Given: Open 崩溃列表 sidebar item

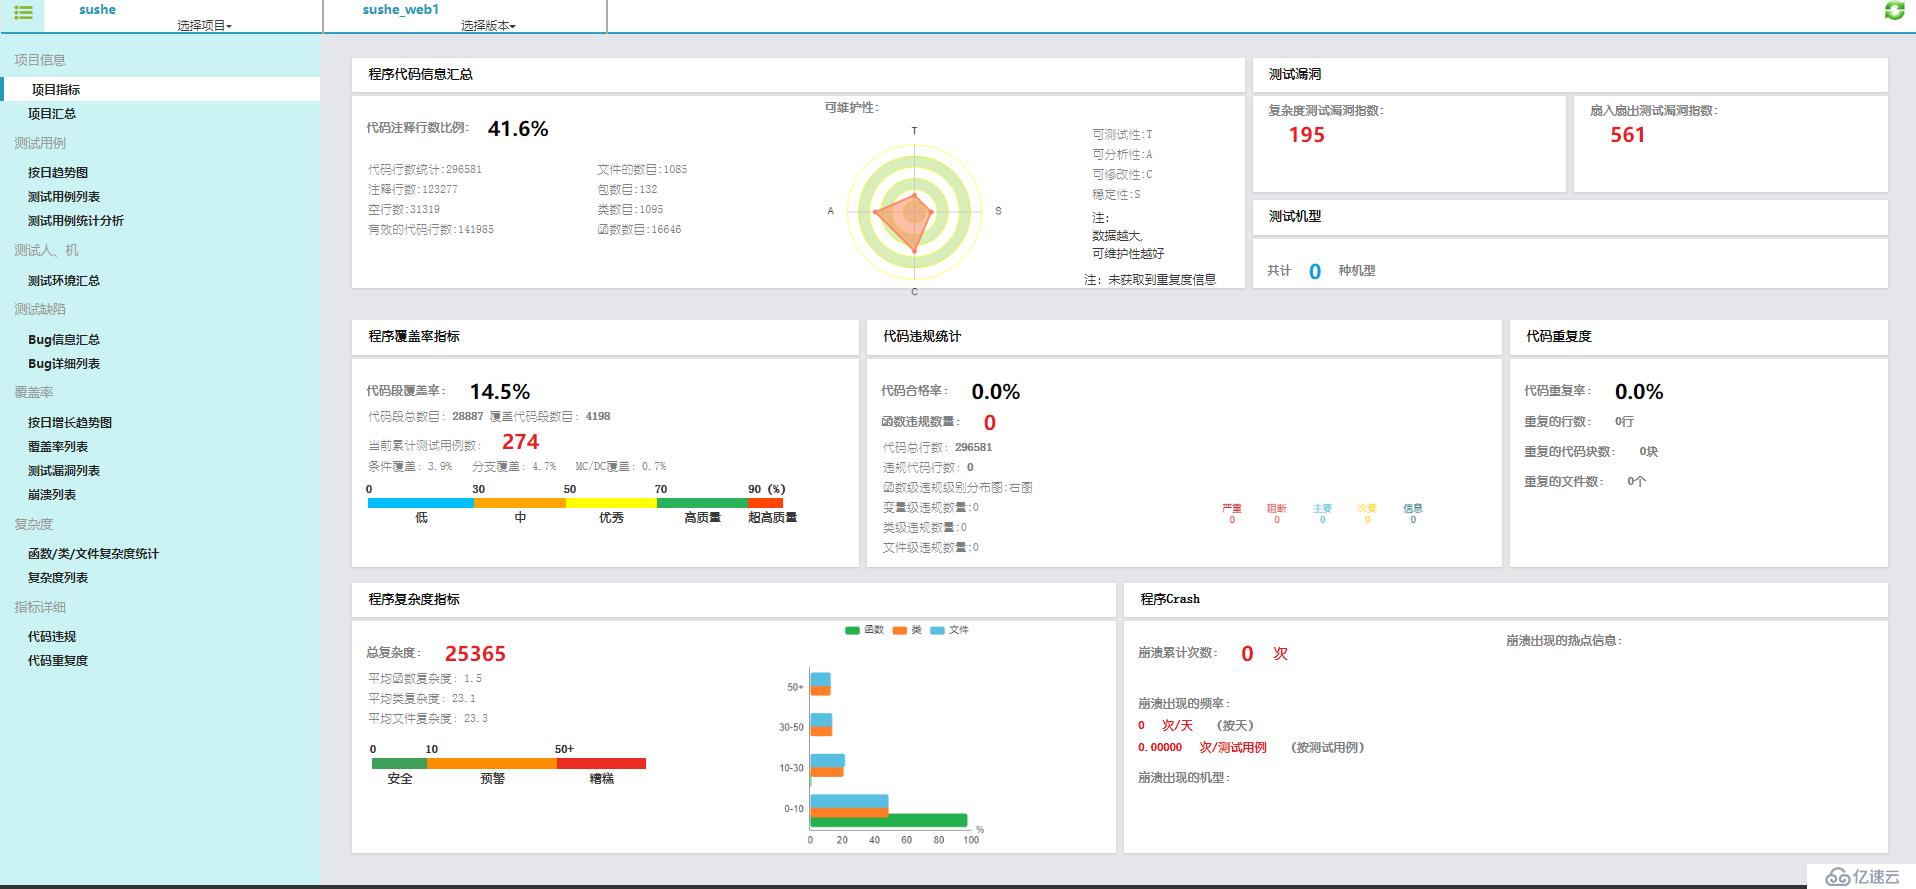Looking at the screenshot, I should click(x=52, y=495).
